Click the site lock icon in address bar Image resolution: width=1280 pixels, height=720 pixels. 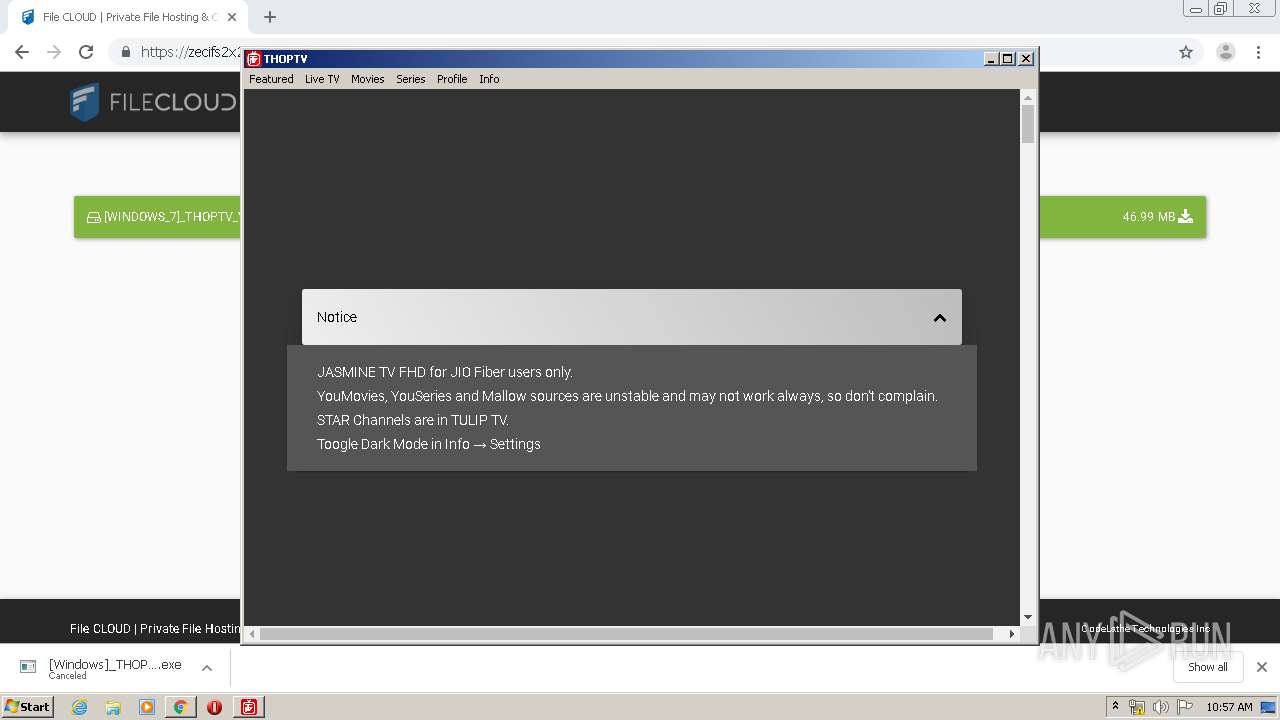point(126,52)
